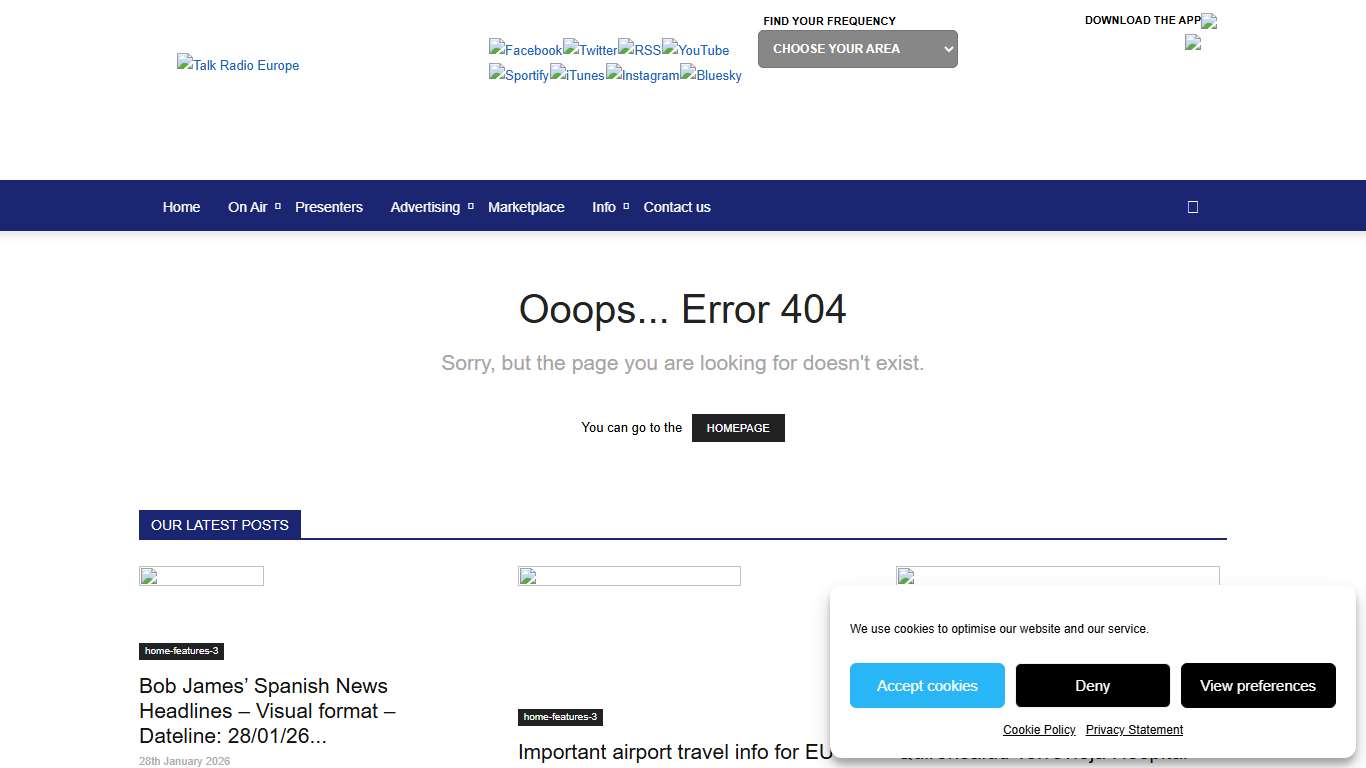The image size is (1366, 768).
Task: Accept cookies in the consent banner
Action: pyautogui.click(x=927, y=686)
